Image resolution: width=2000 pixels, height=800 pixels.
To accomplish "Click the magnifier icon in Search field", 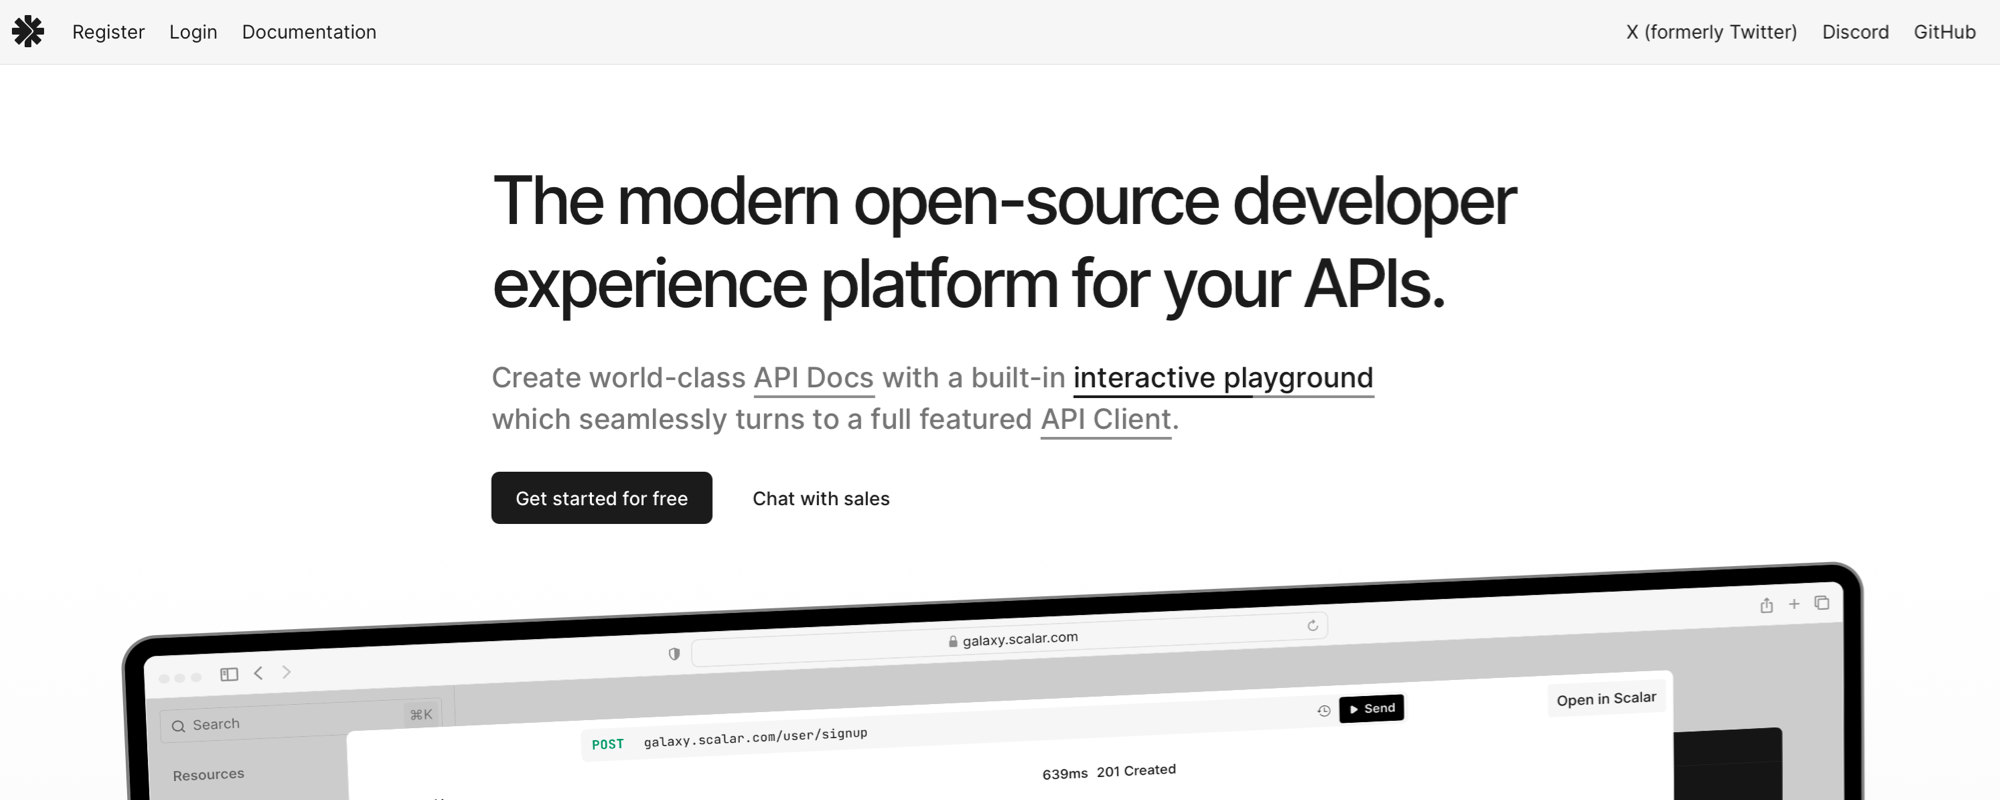I will pos(178,727).
